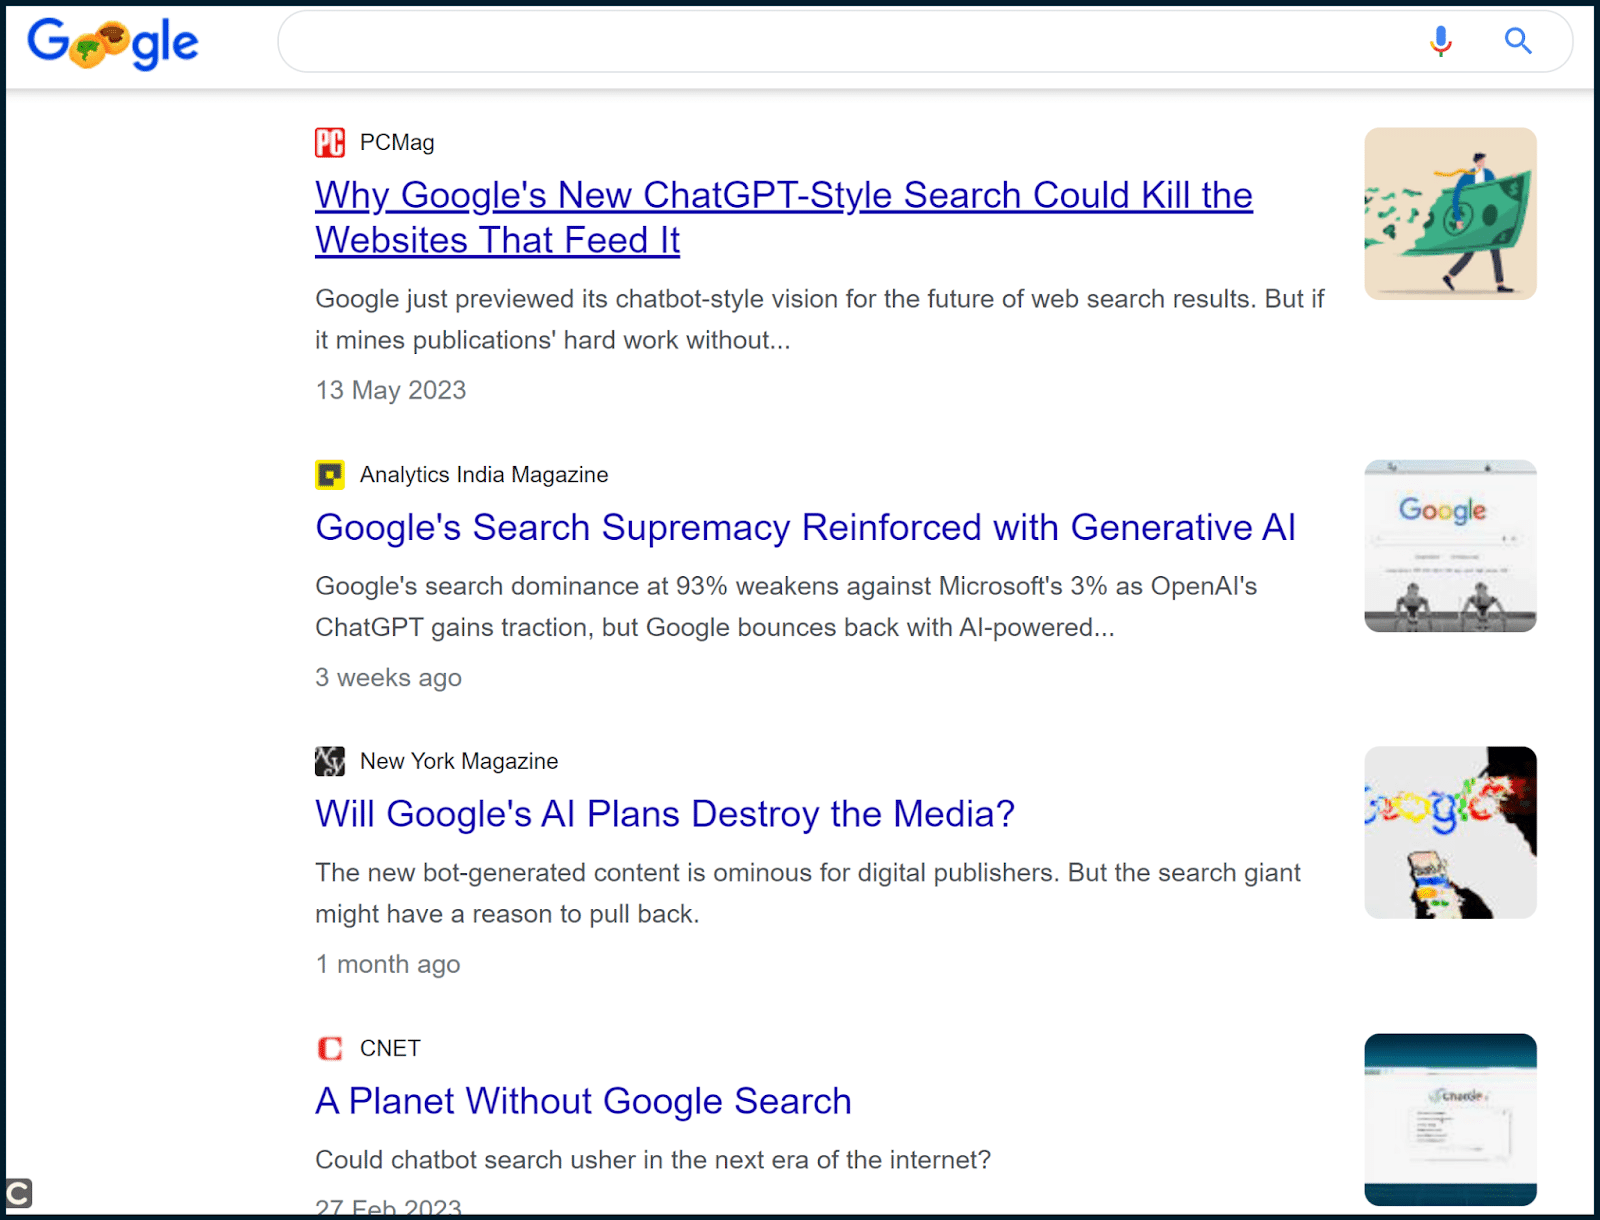The width and height of the screenshot is (1600, 1220).
Task: Click the New York Magazine source name
Action: coord(459,761)
